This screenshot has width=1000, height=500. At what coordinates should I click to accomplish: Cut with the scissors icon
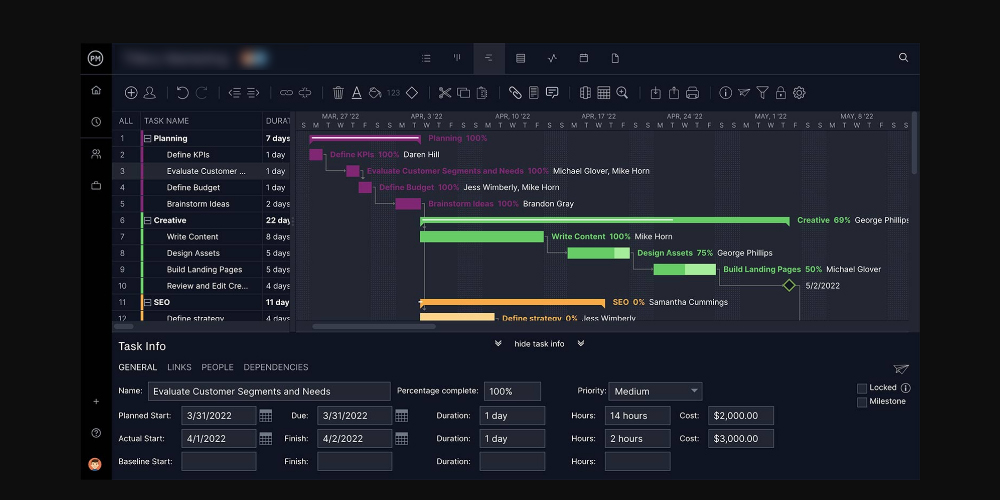445,93
